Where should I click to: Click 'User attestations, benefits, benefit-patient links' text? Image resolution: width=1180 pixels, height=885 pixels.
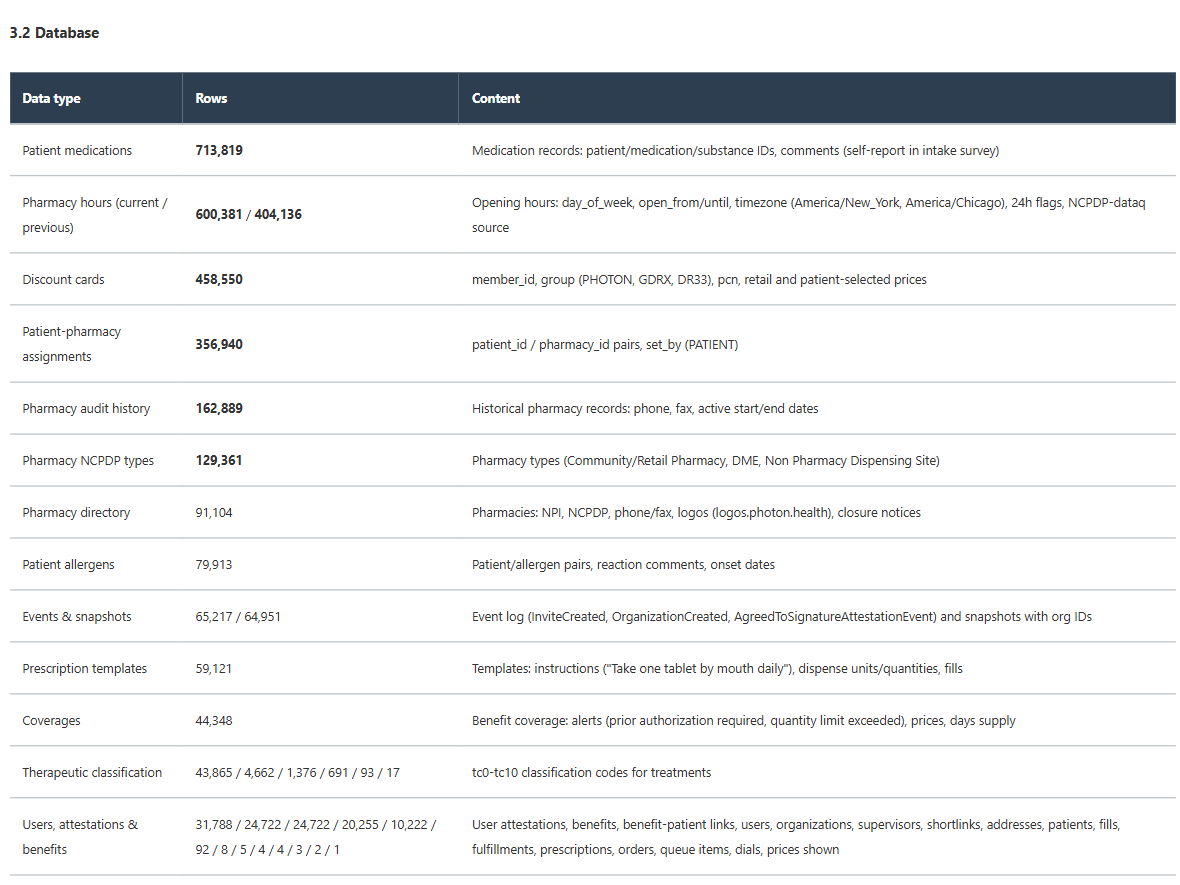click(796, 837)
